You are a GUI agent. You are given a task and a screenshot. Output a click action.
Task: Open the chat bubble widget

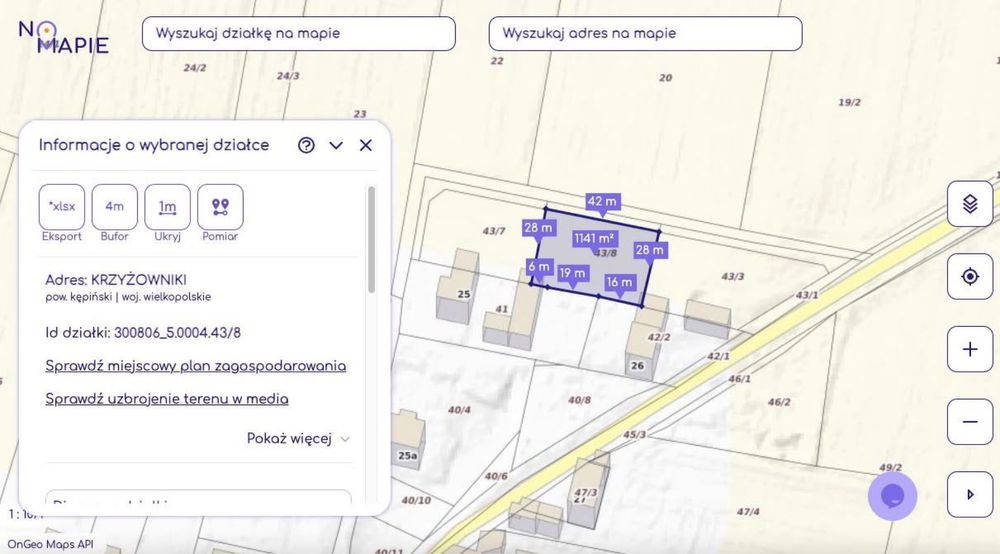tap(892, 496)
